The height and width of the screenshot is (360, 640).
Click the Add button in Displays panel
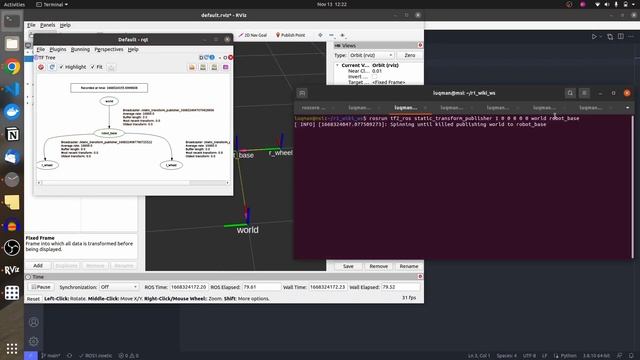coord(38,266)
